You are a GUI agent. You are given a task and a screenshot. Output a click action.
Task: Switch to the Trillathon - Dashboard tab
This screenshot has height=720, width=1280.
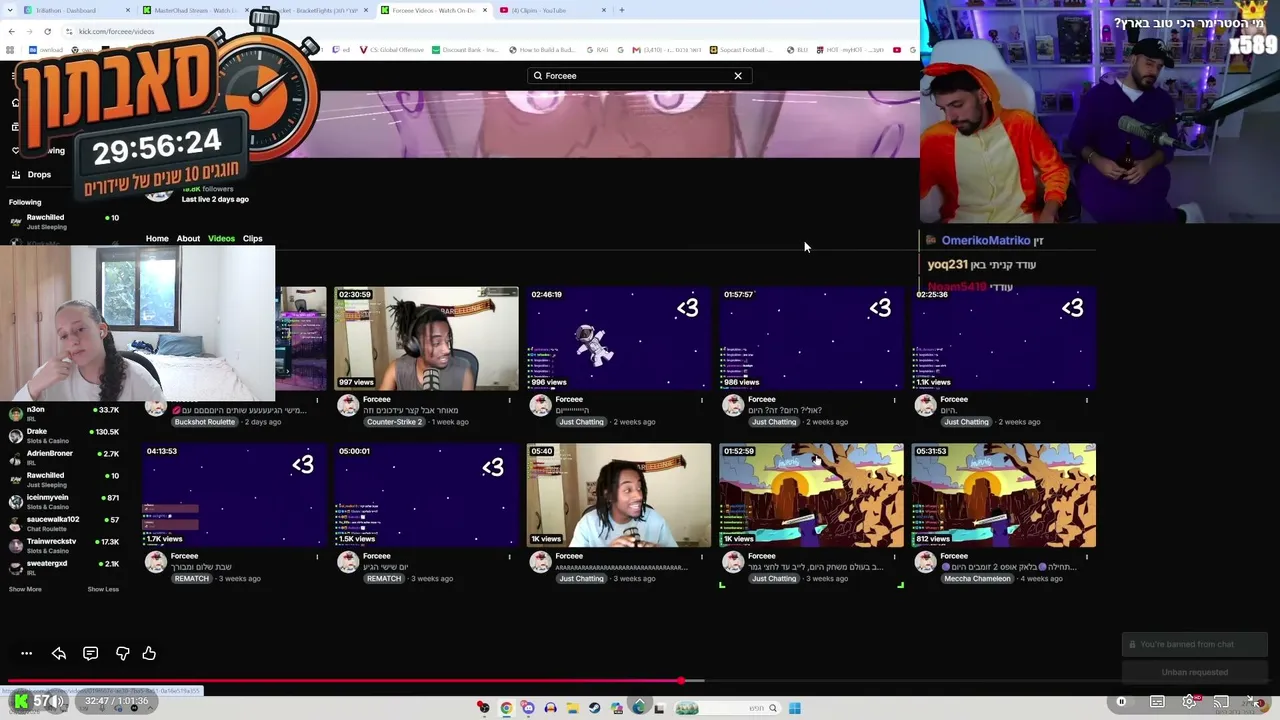[78, 10]
